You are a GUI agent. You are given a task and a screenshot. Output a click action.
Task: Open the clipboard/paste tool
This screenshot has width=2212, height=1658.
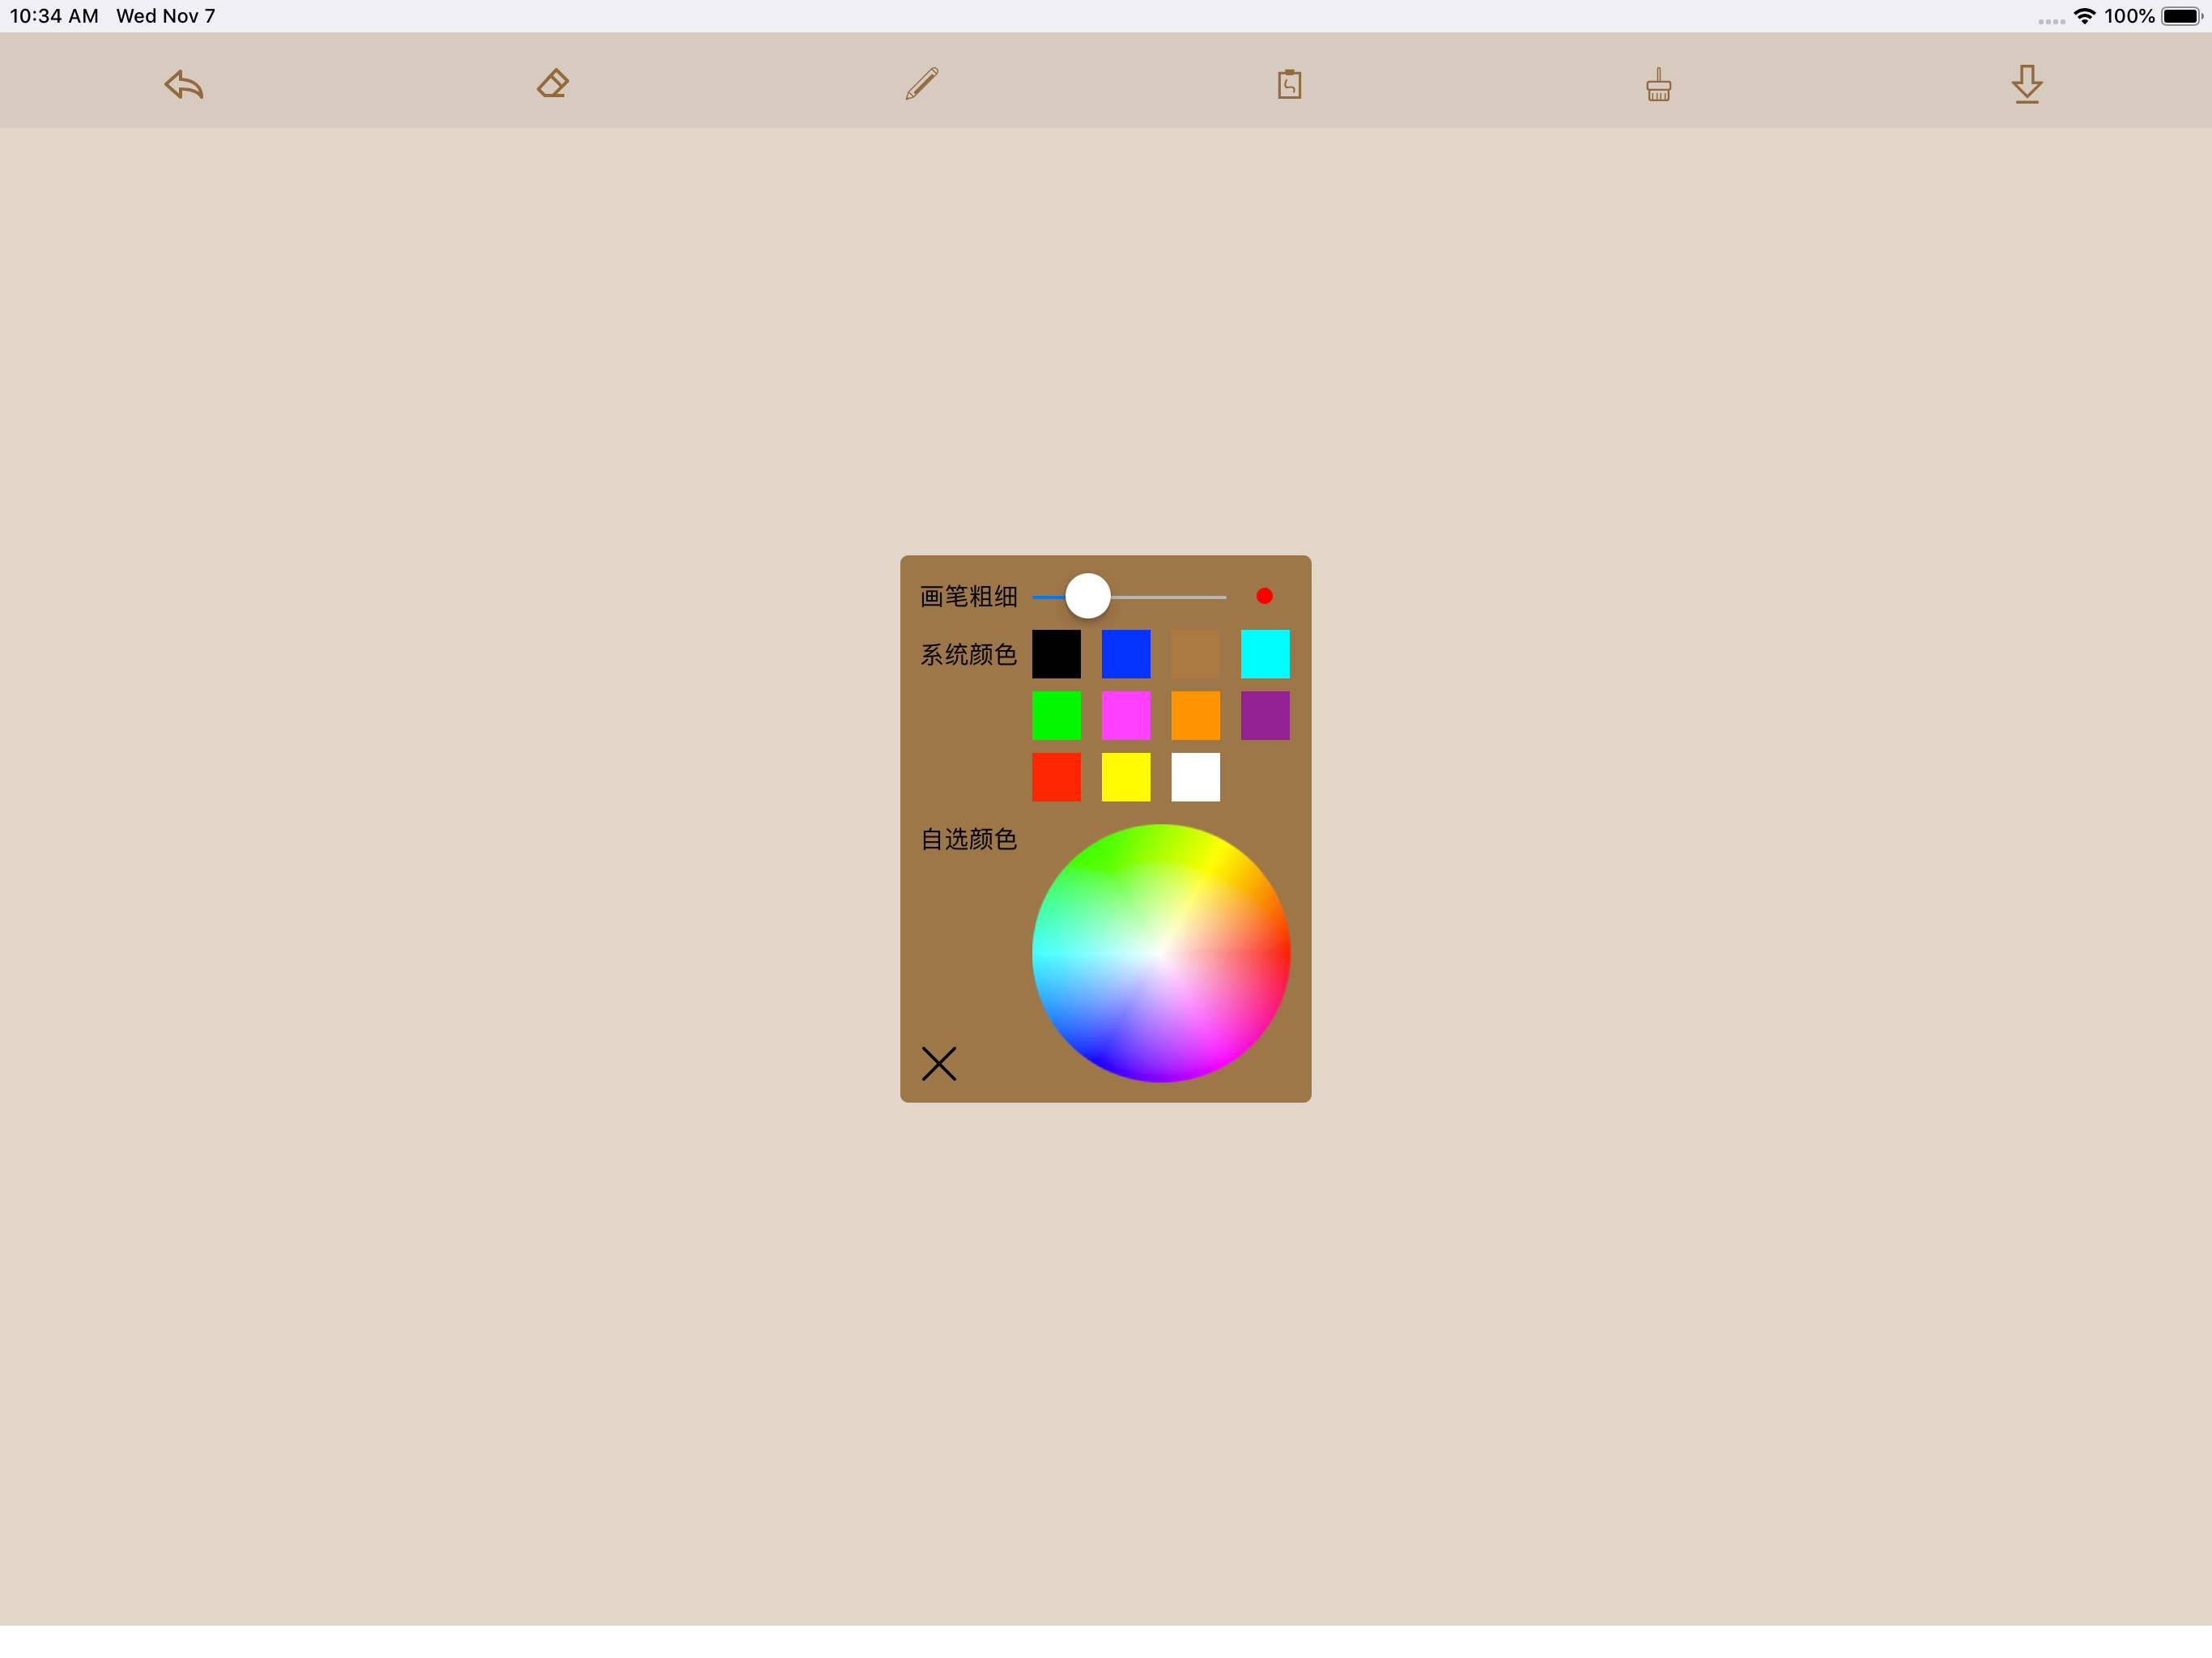(1290, 84)
